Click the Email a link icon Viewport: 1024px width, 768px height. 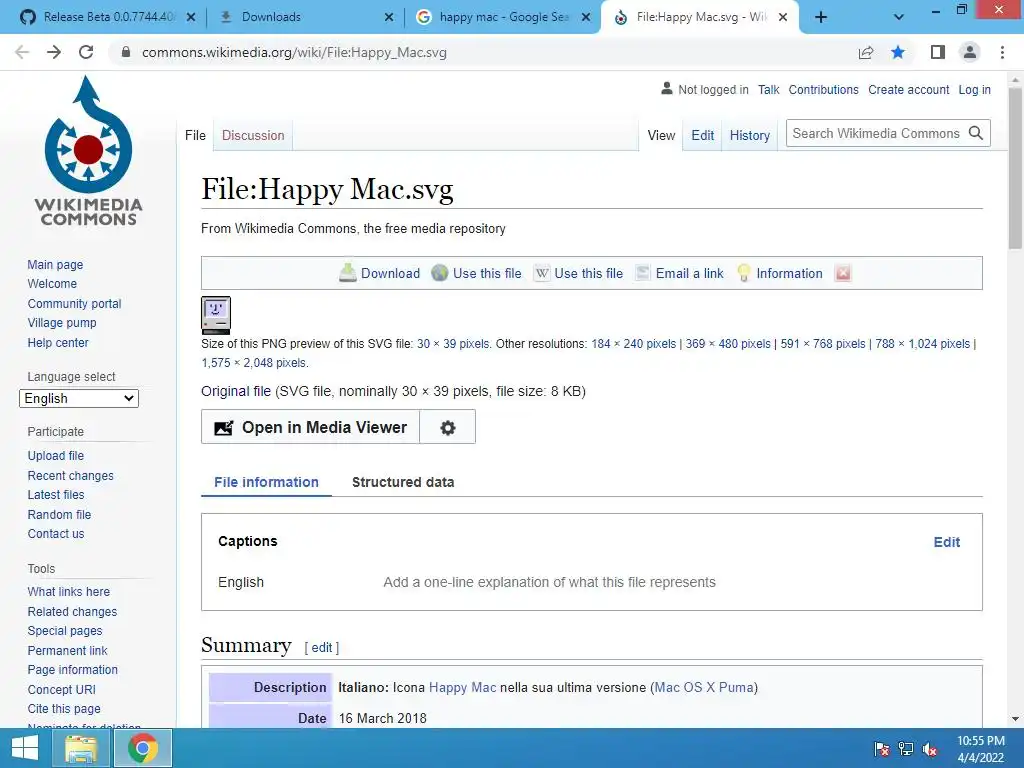pyautogui.click(x=643, y=273)
